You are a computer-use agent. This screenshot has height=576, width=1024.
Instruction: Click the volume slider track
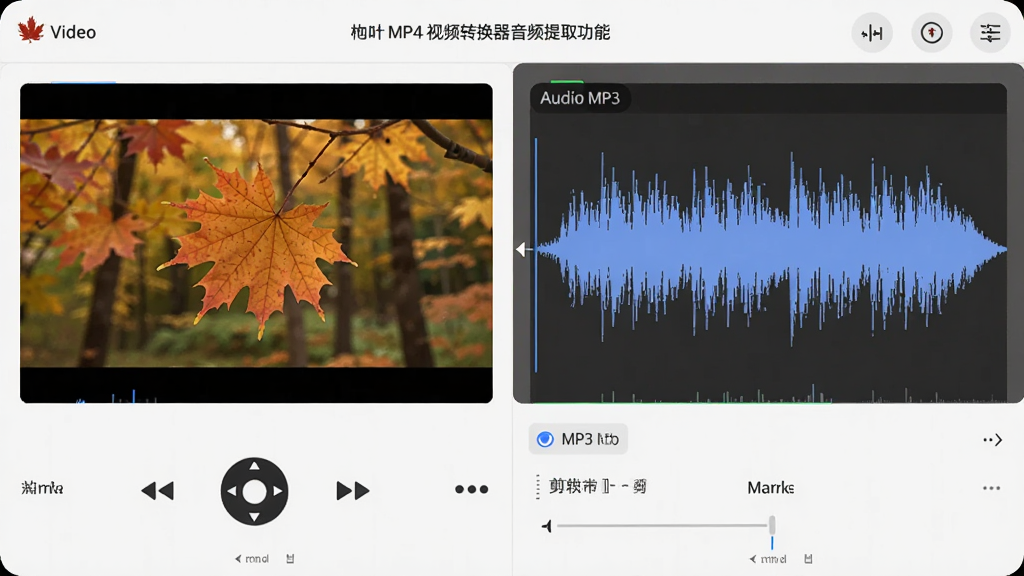coord(662,525)
